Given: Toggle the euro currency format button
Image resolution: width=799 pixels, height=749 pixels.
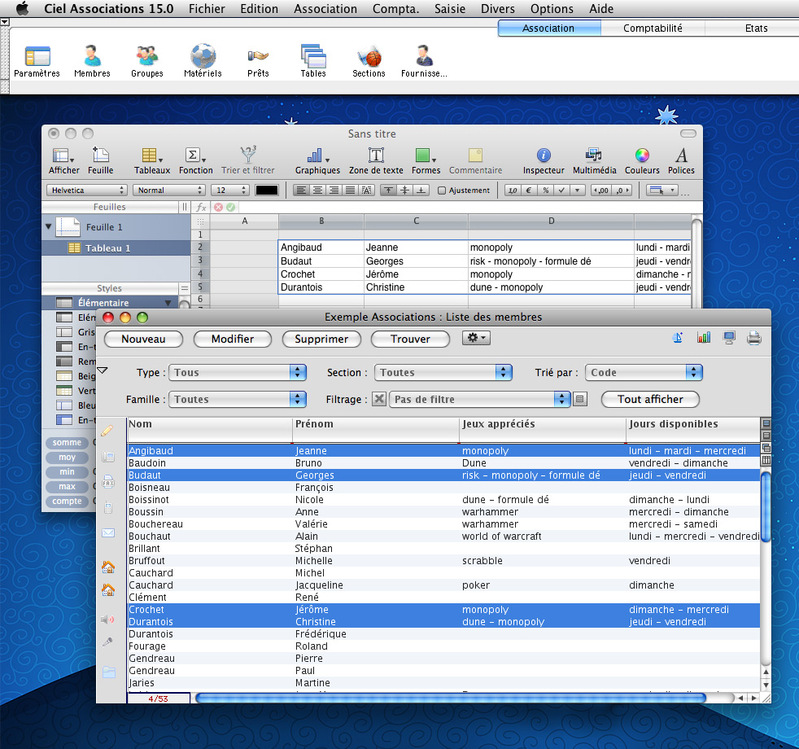Looking at the screenshot, I should point(529,191).
